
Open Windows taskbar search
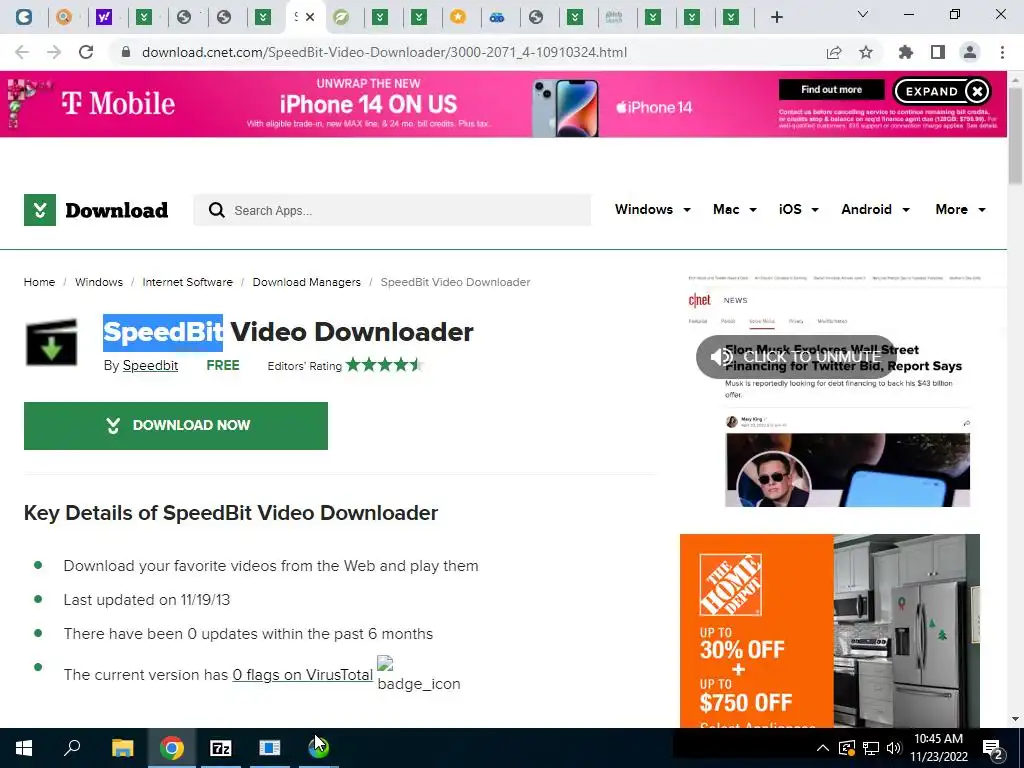tap(72, 747)
